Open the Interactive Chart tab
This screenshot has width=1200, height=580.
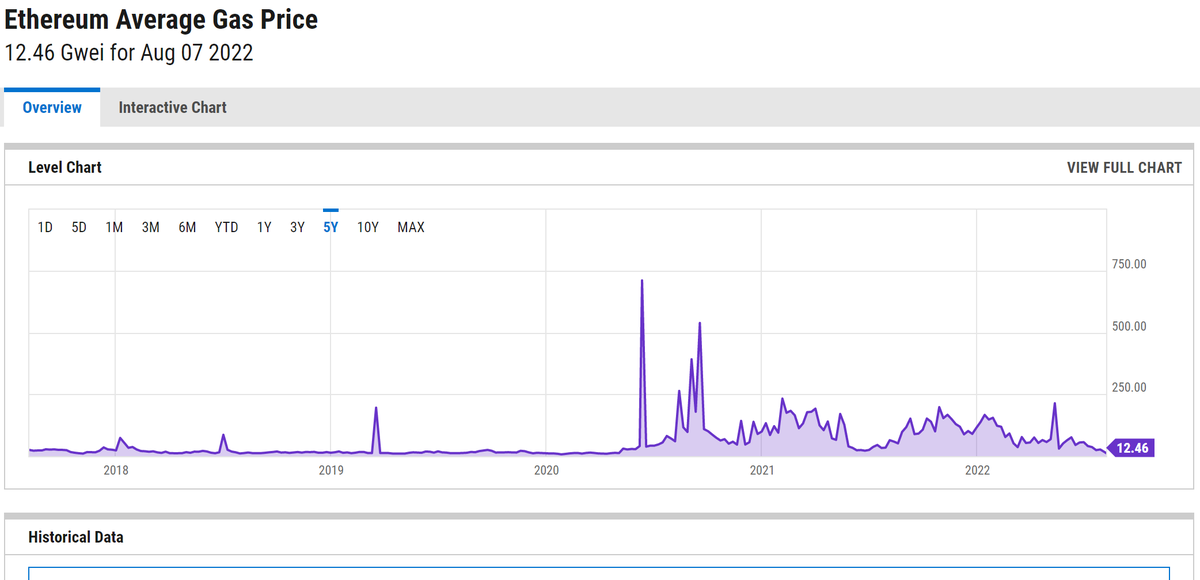pos(172,107)
